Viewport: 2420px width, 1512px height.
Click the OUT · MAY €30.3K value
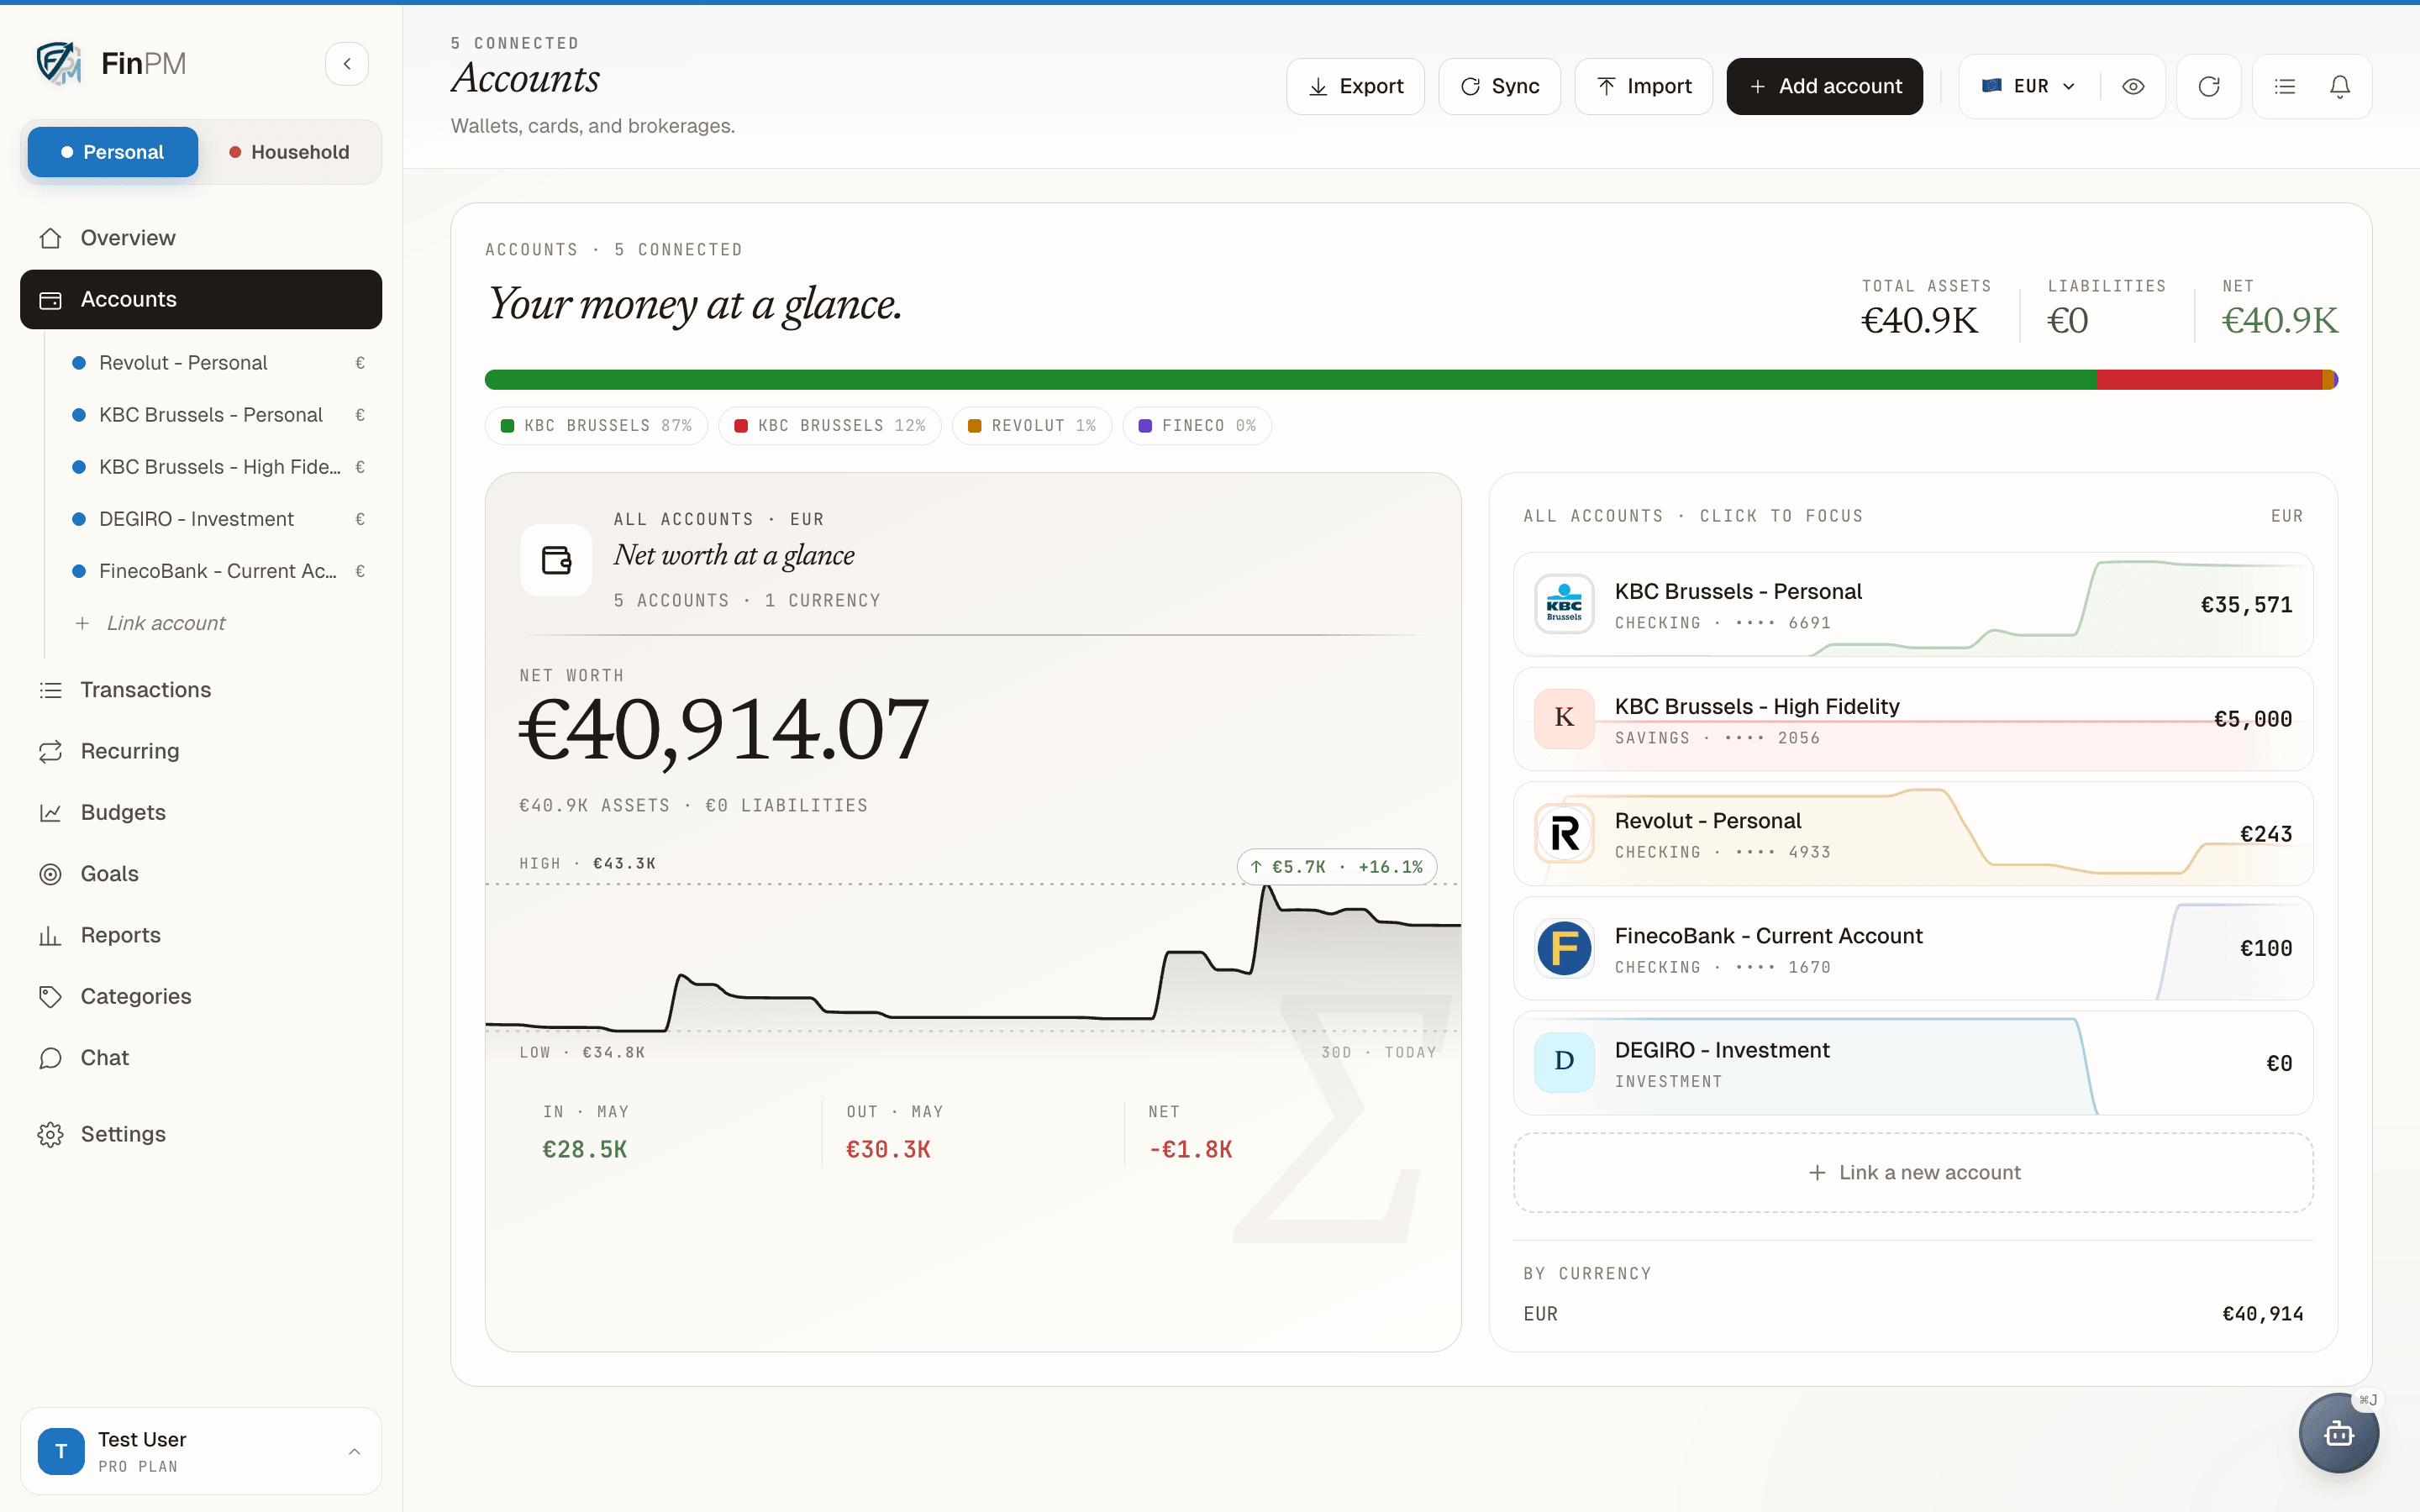pyautogui.click(x=888, y=1150)
